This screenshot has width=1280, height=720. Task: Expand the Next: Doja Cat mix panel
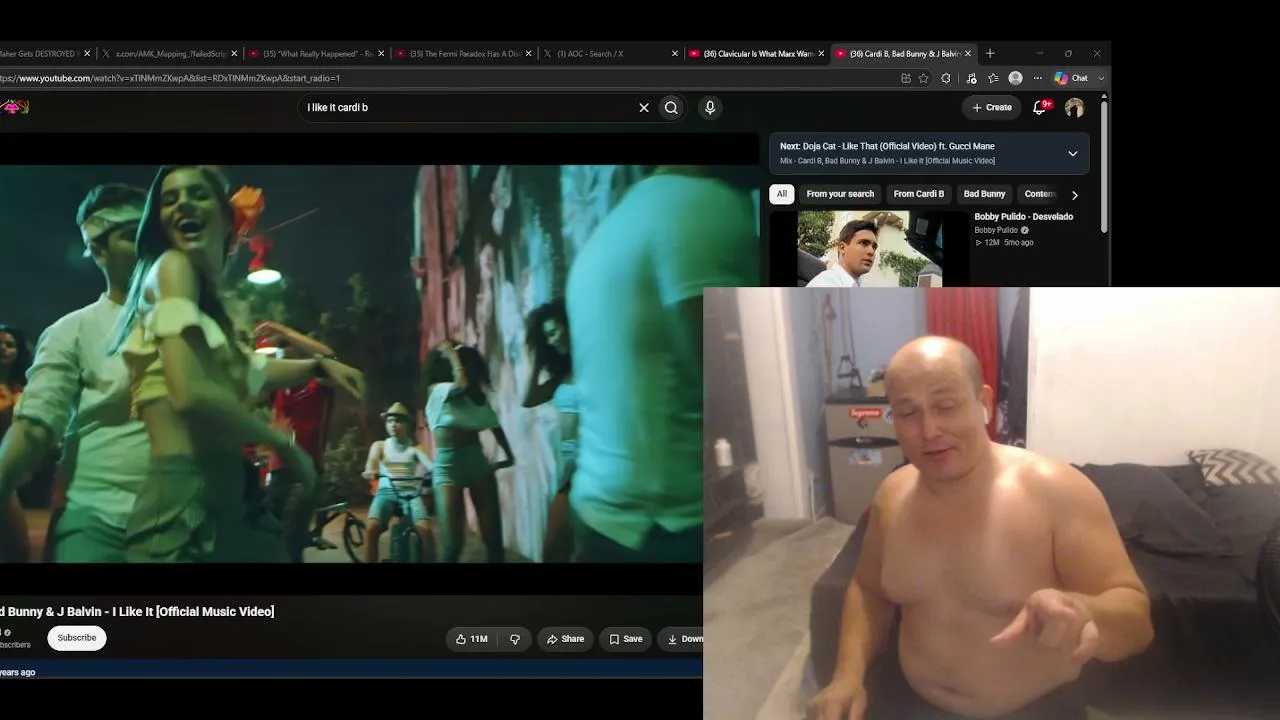[1073, 154]
